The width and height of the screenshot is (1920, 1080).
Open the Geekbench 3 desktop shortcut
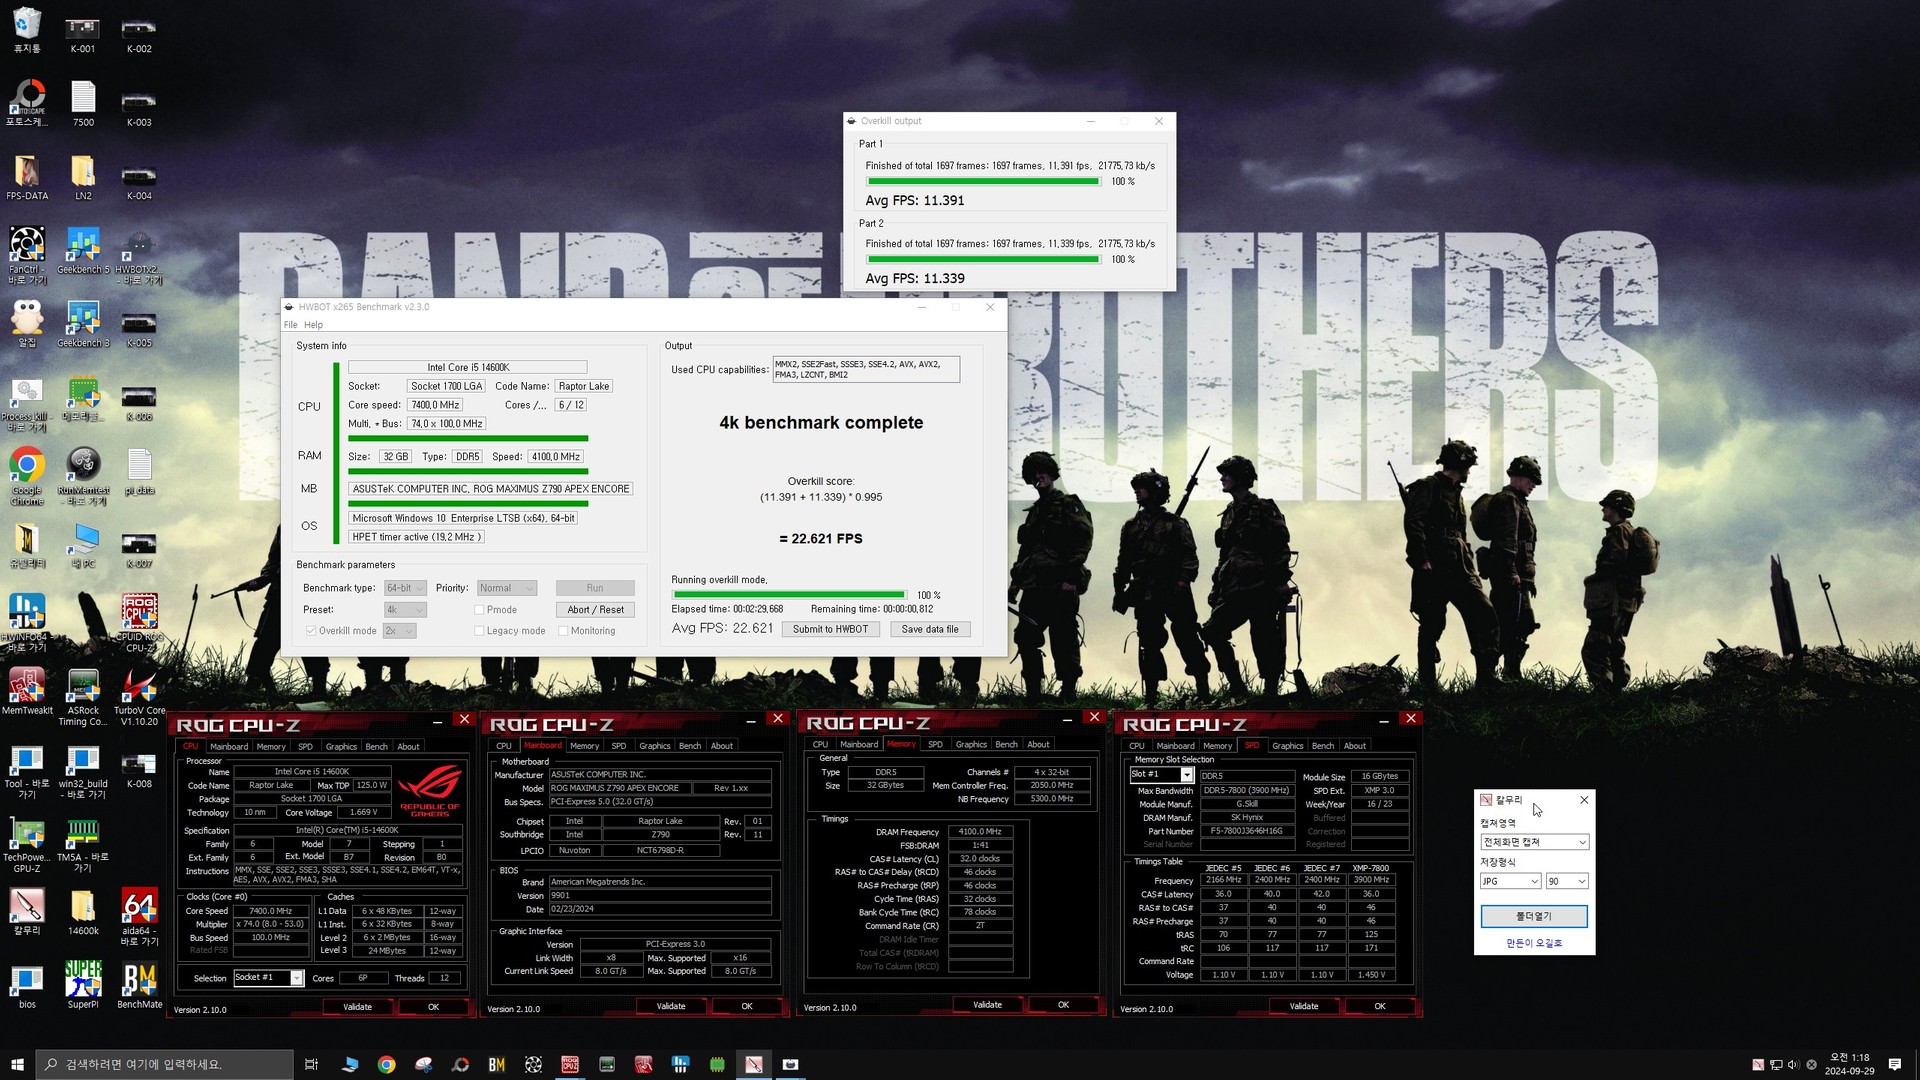[83, 324]
